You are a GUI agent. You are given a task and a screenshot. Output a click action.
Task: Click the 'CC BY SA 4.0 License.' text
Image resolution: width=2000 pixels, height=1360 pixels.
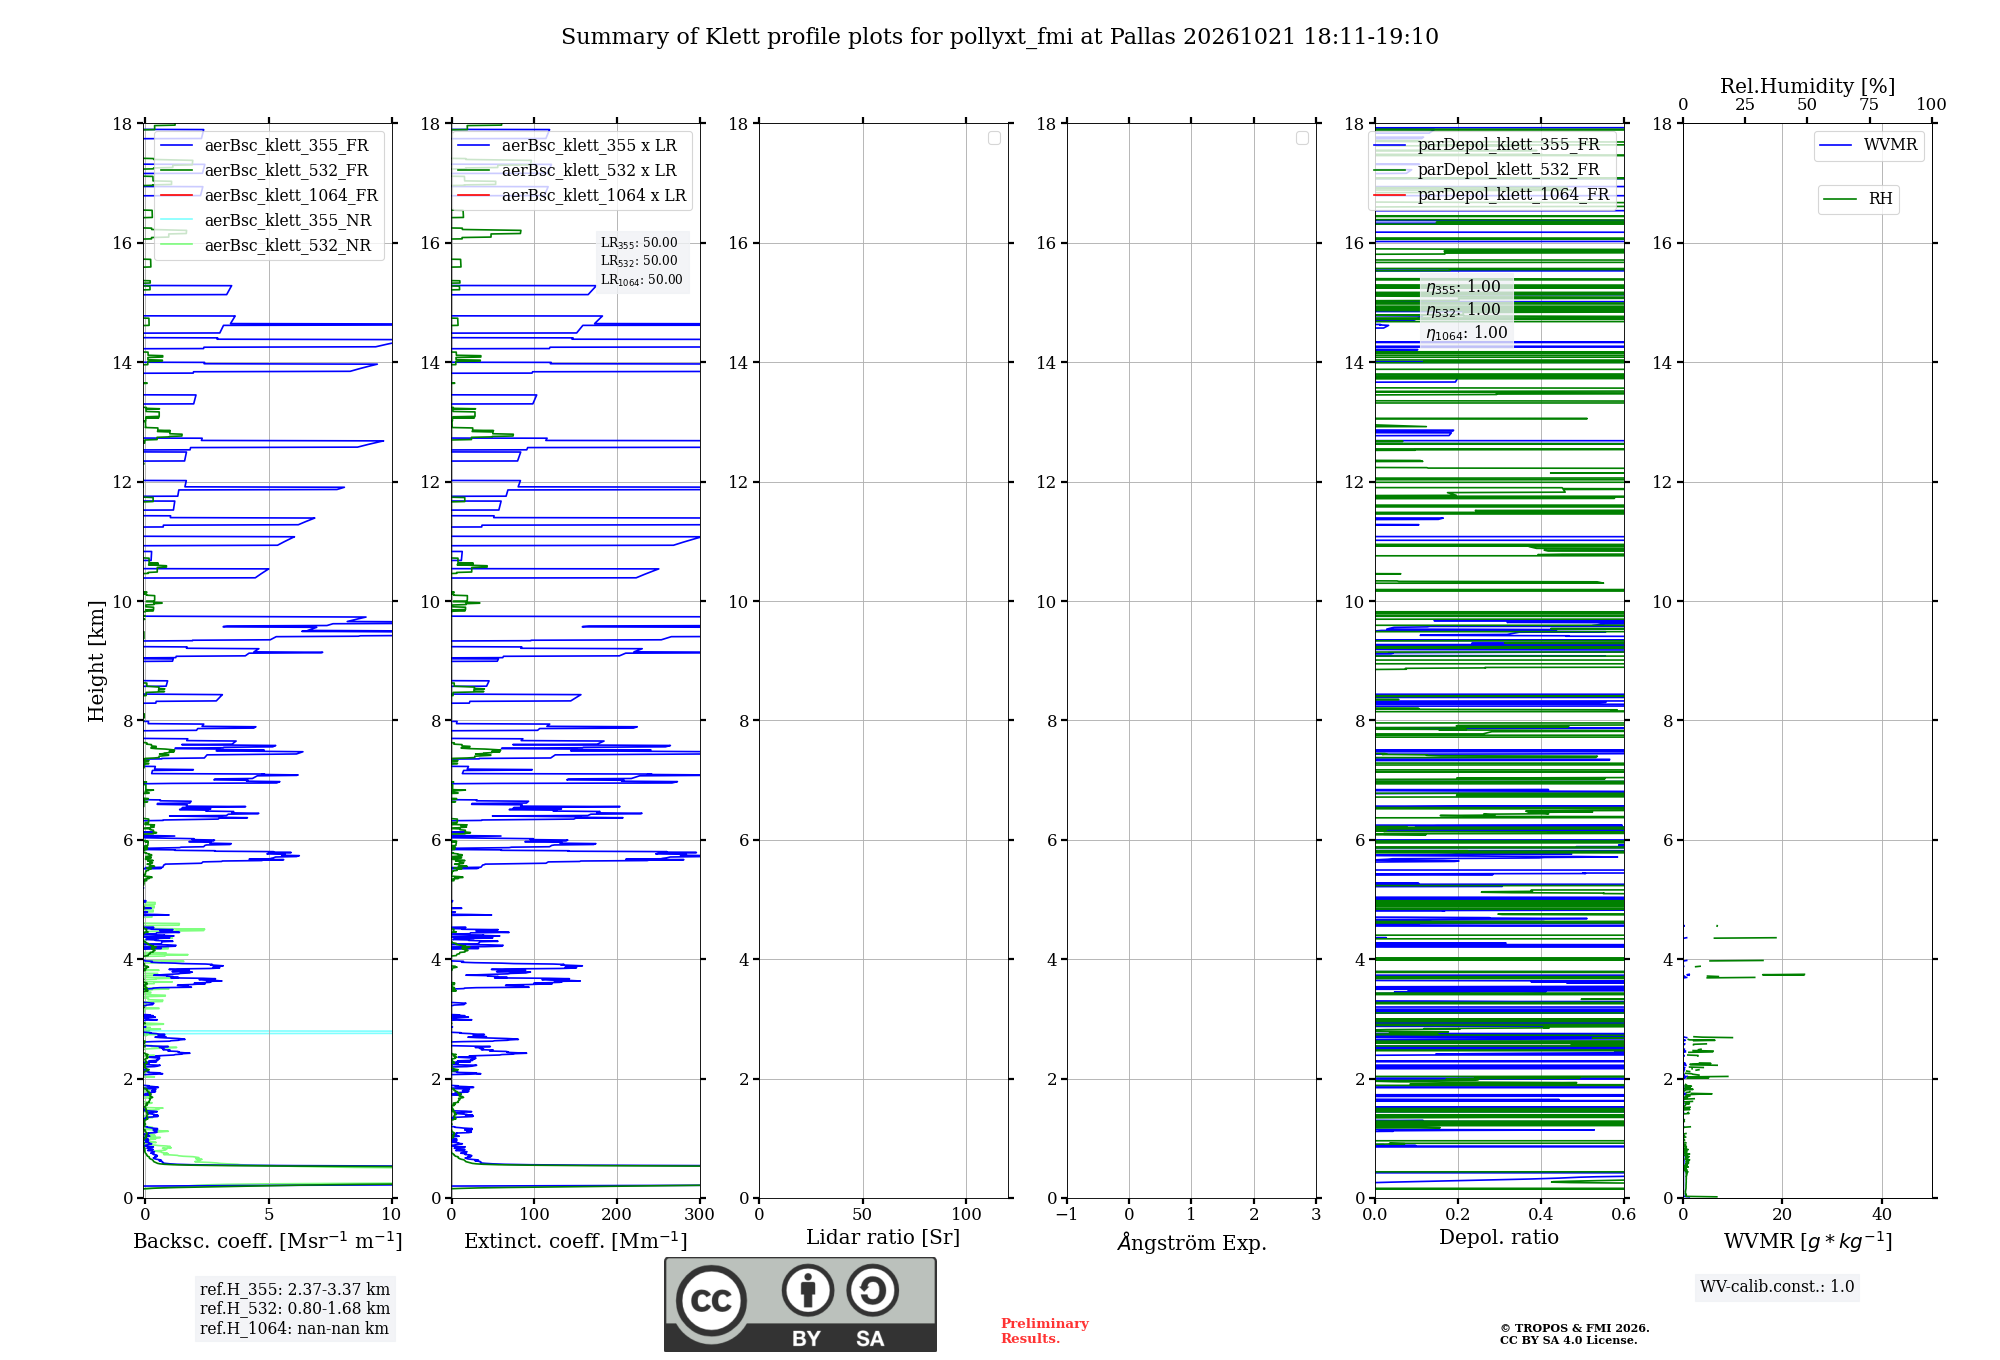[x=1569, y=1341]
